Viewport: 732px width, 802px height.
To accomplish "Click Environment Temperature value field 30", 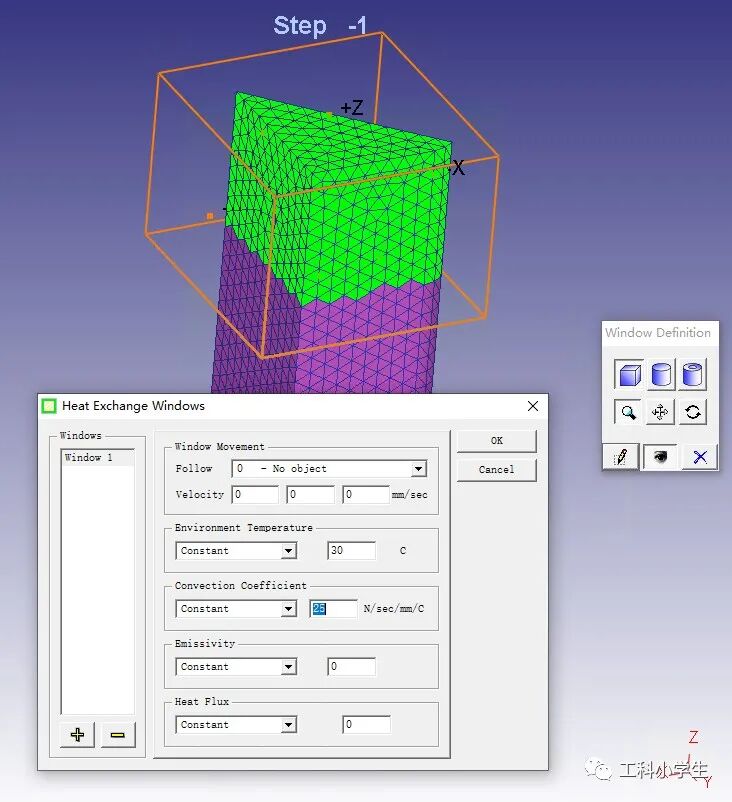I will (x=351, y=550).
